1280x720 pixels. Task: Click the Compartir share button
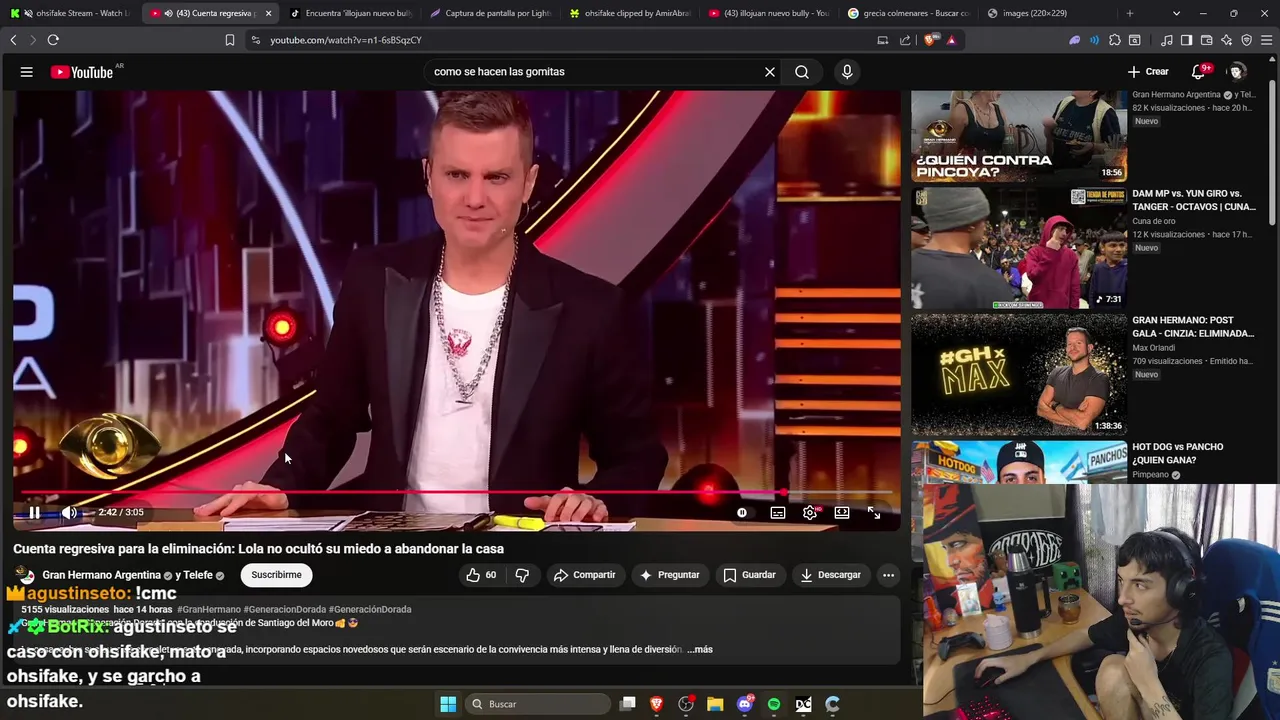(x=585, y=575)
